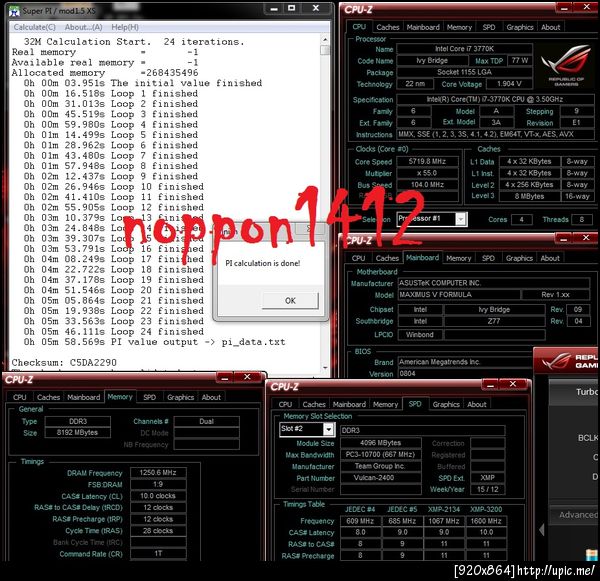600x581 pixels.
Task: Click the XMP-3200 frequency 1600 MHz cell
Action: [486, 521]
